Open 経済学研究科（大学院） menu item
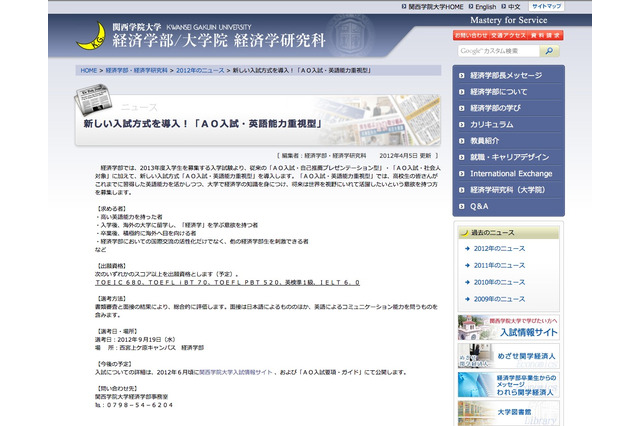 [x=509, y=190]
